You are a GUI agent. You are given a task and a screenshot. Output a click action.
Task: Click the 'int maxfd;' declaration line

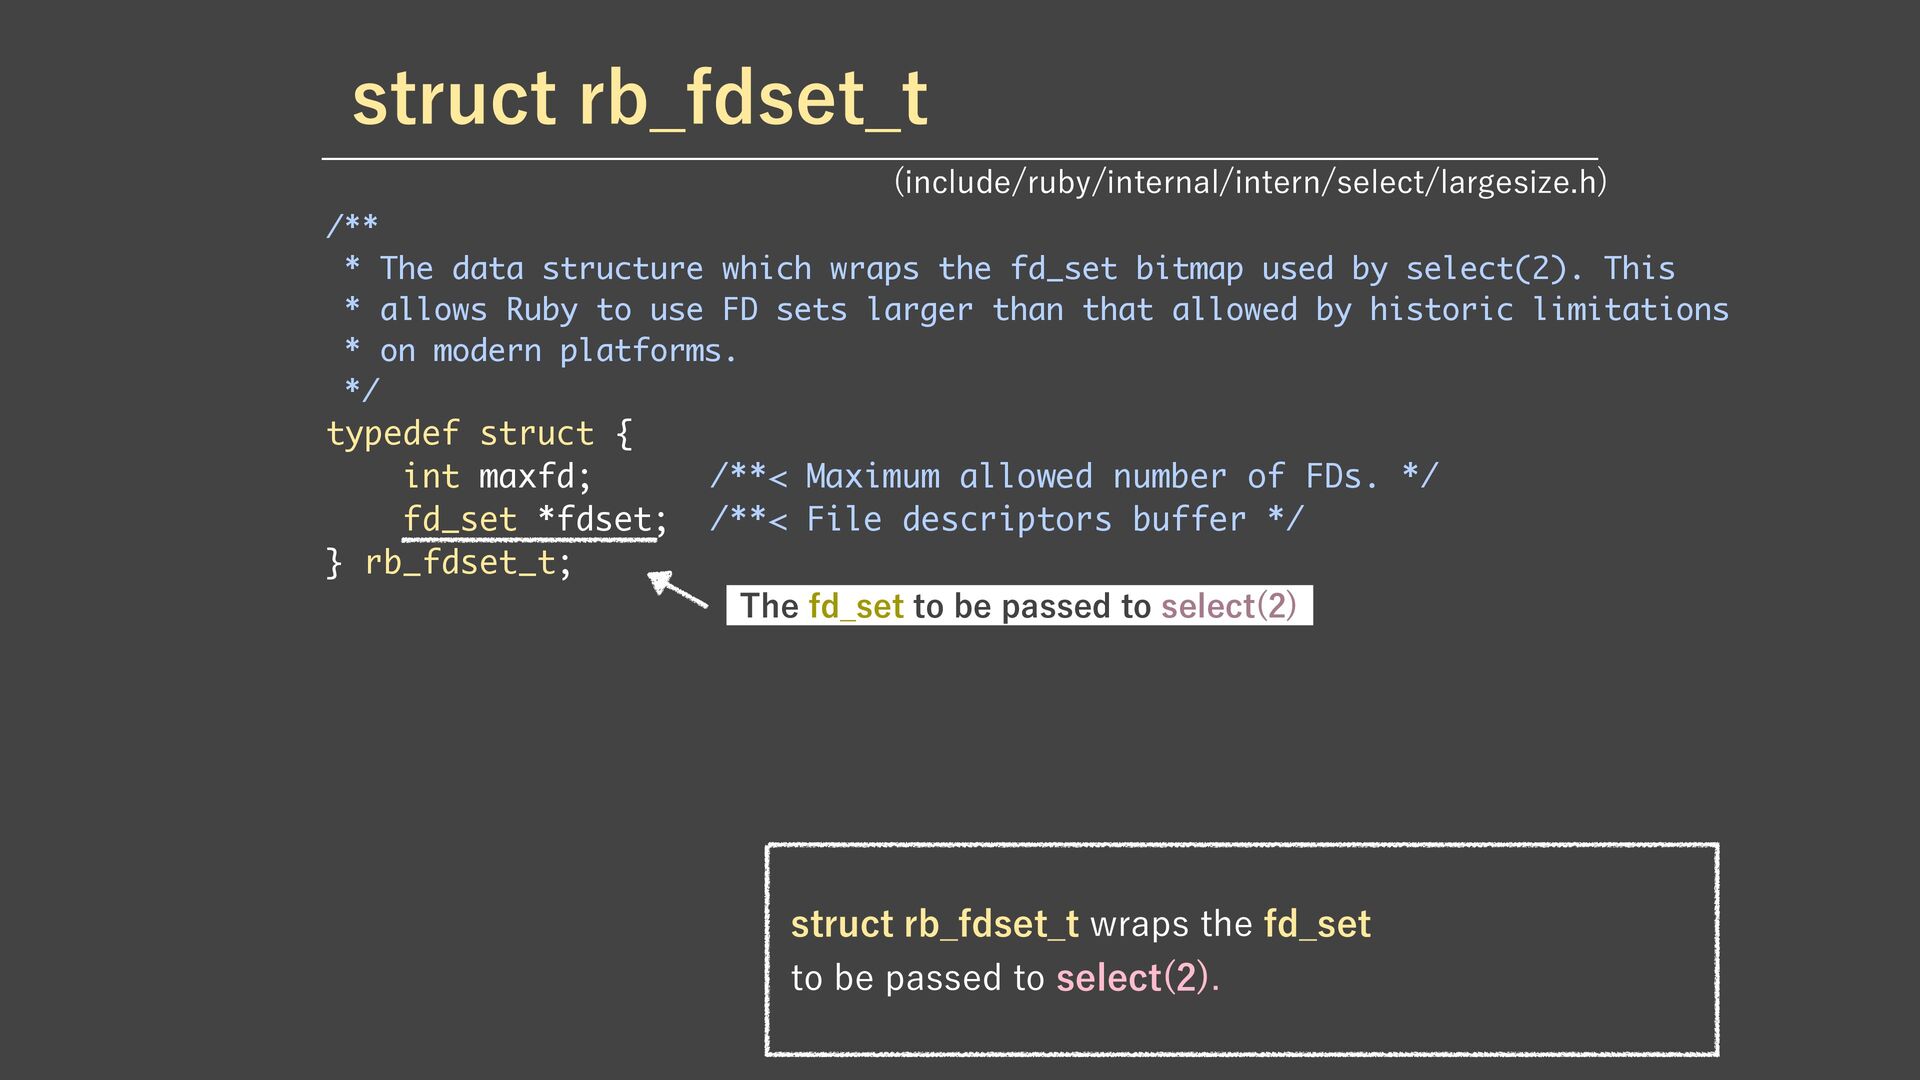click(497, 477)
